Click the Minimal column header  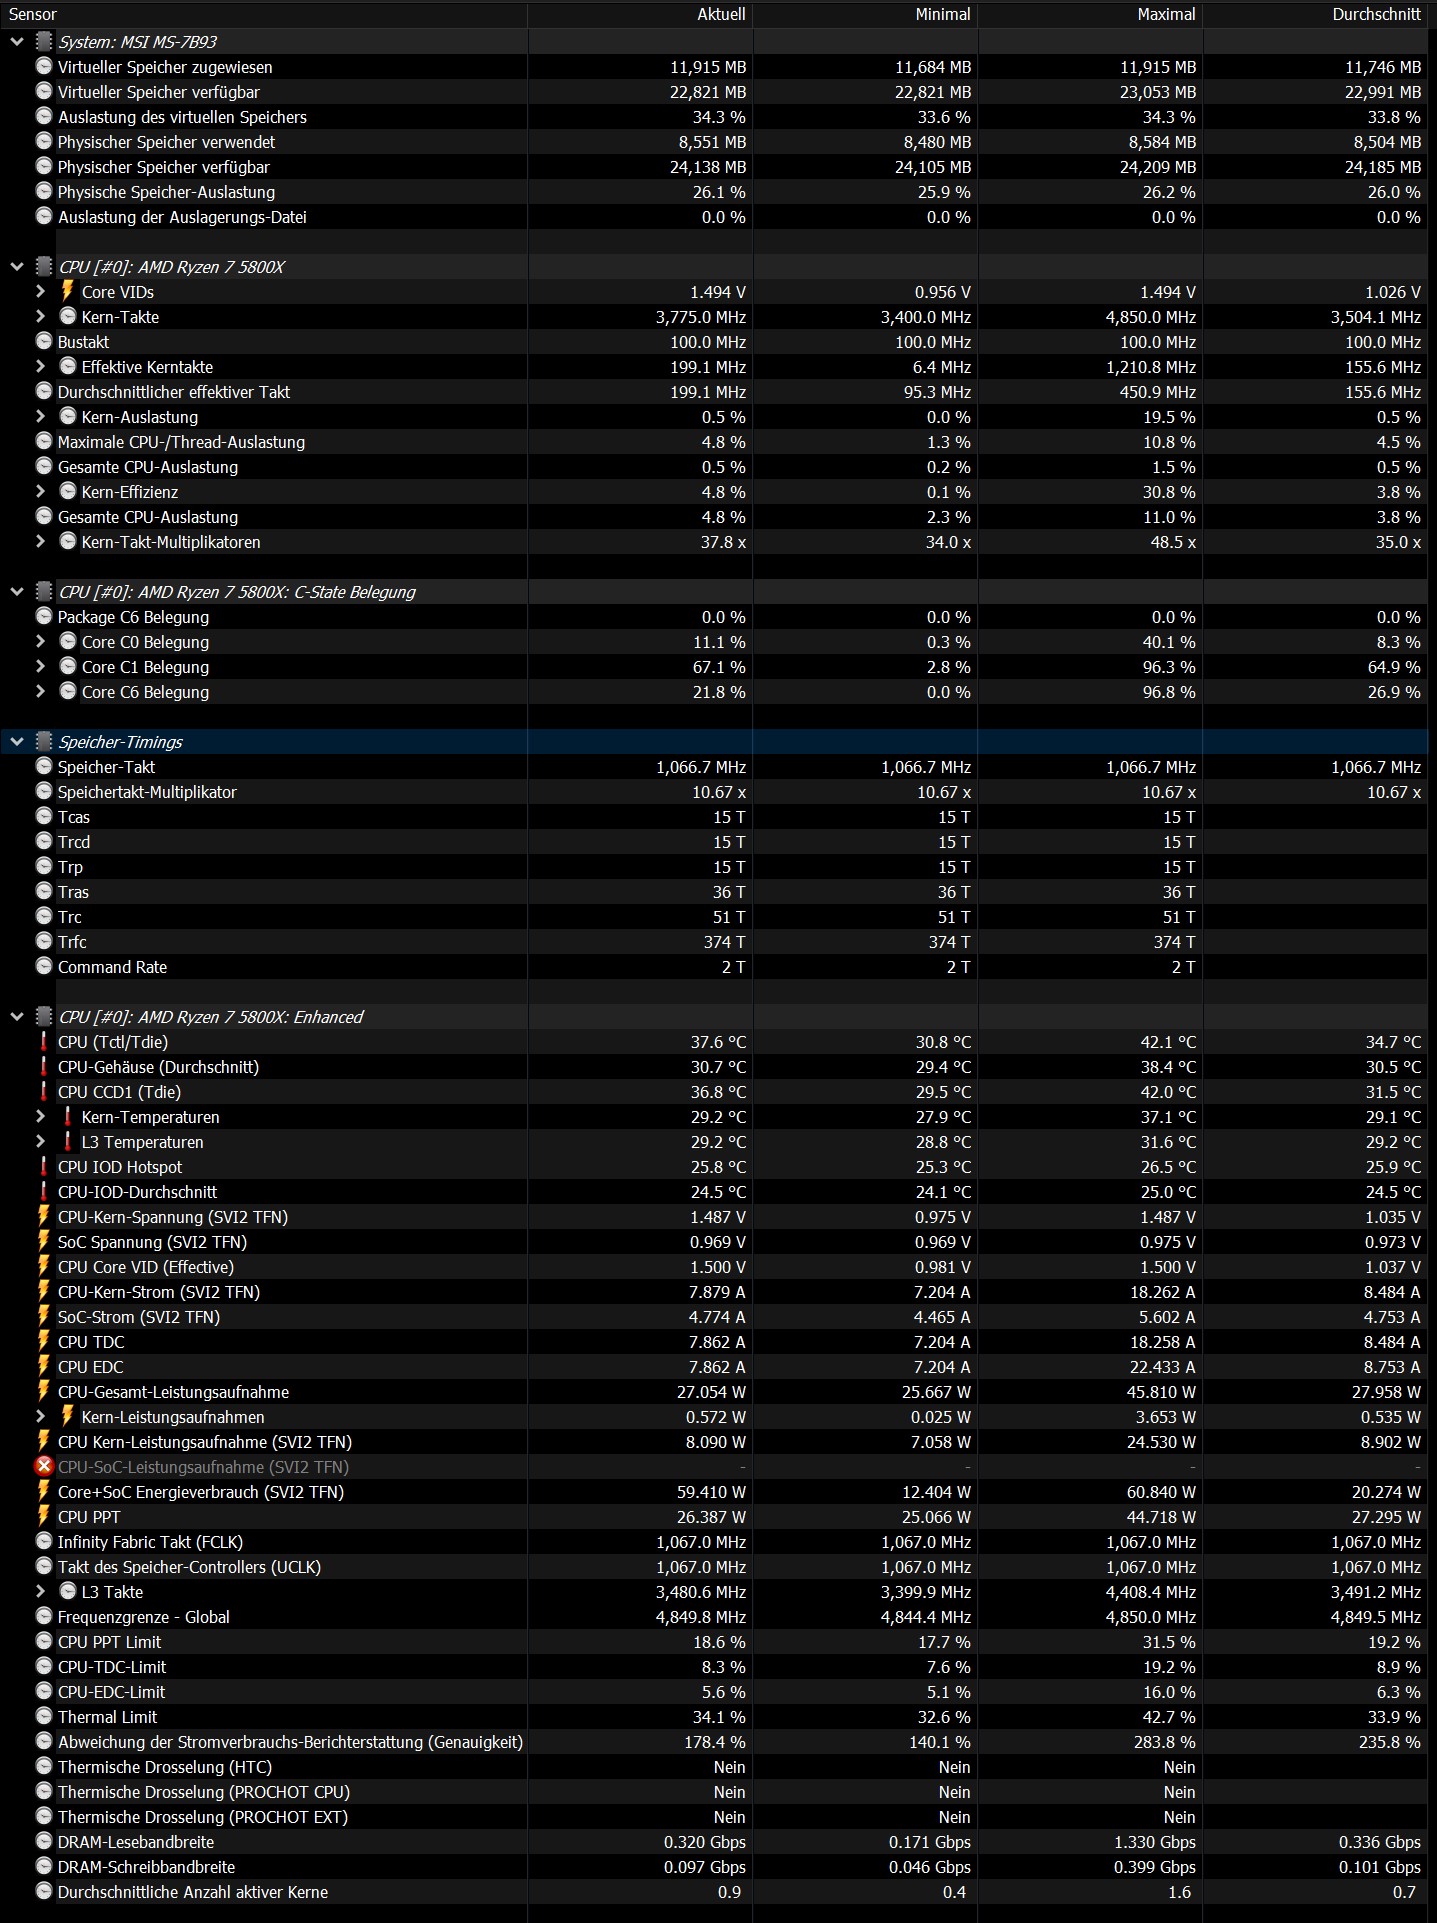click(865, 14)
